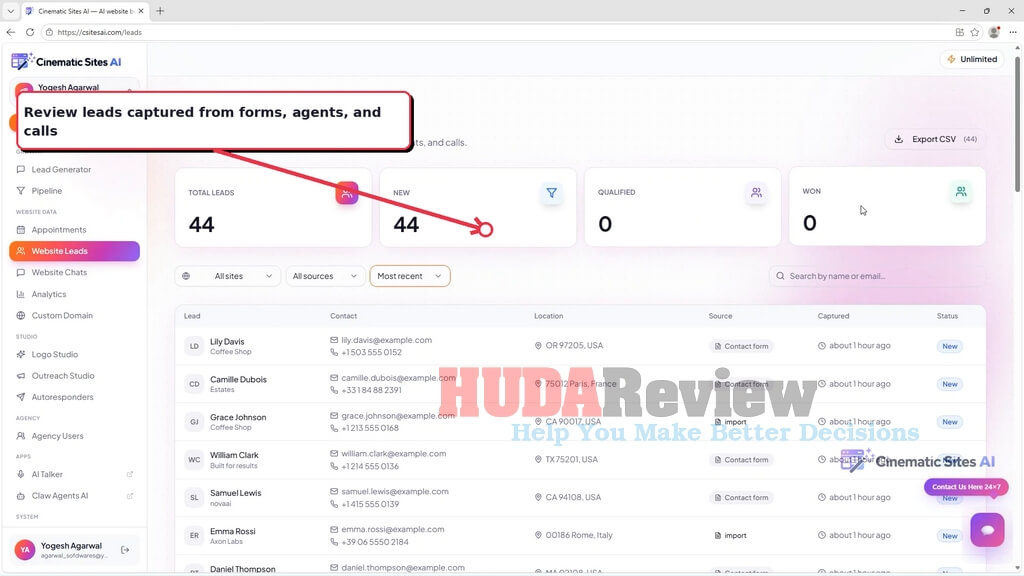Click samuel.lewis@example.com email
Viewport: 1024px width, 576px height.
(394, 492)
